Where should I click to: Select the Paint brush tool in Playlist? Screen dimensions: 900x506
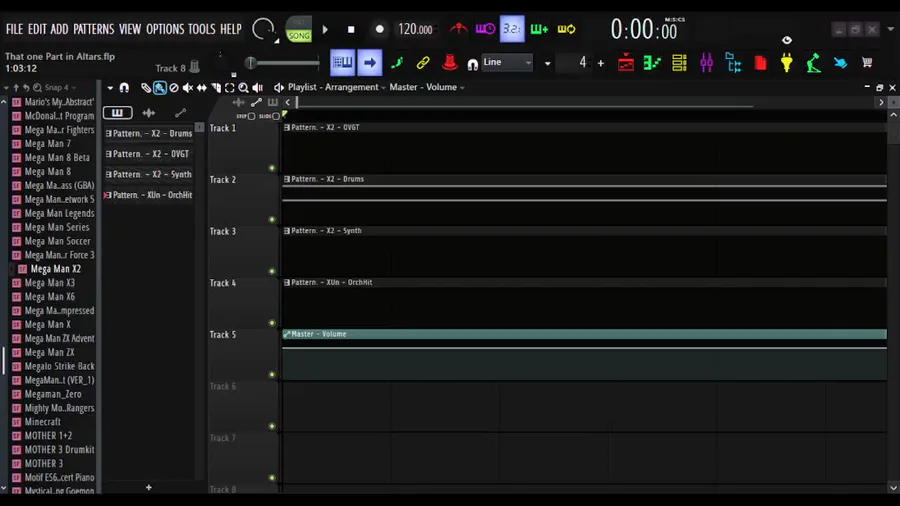pos(160,88)
